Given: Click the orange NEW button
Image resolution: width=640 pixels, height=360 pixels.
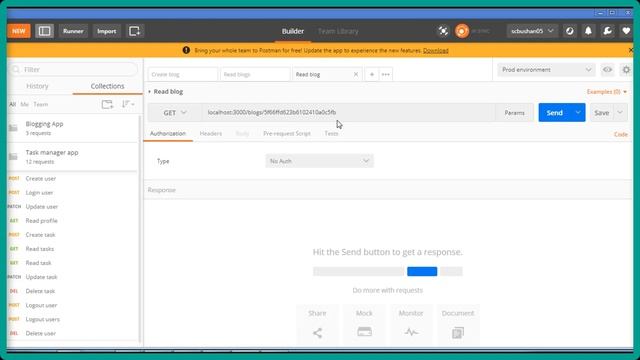Looking at the screenshot, I should [x=19, y=31].
